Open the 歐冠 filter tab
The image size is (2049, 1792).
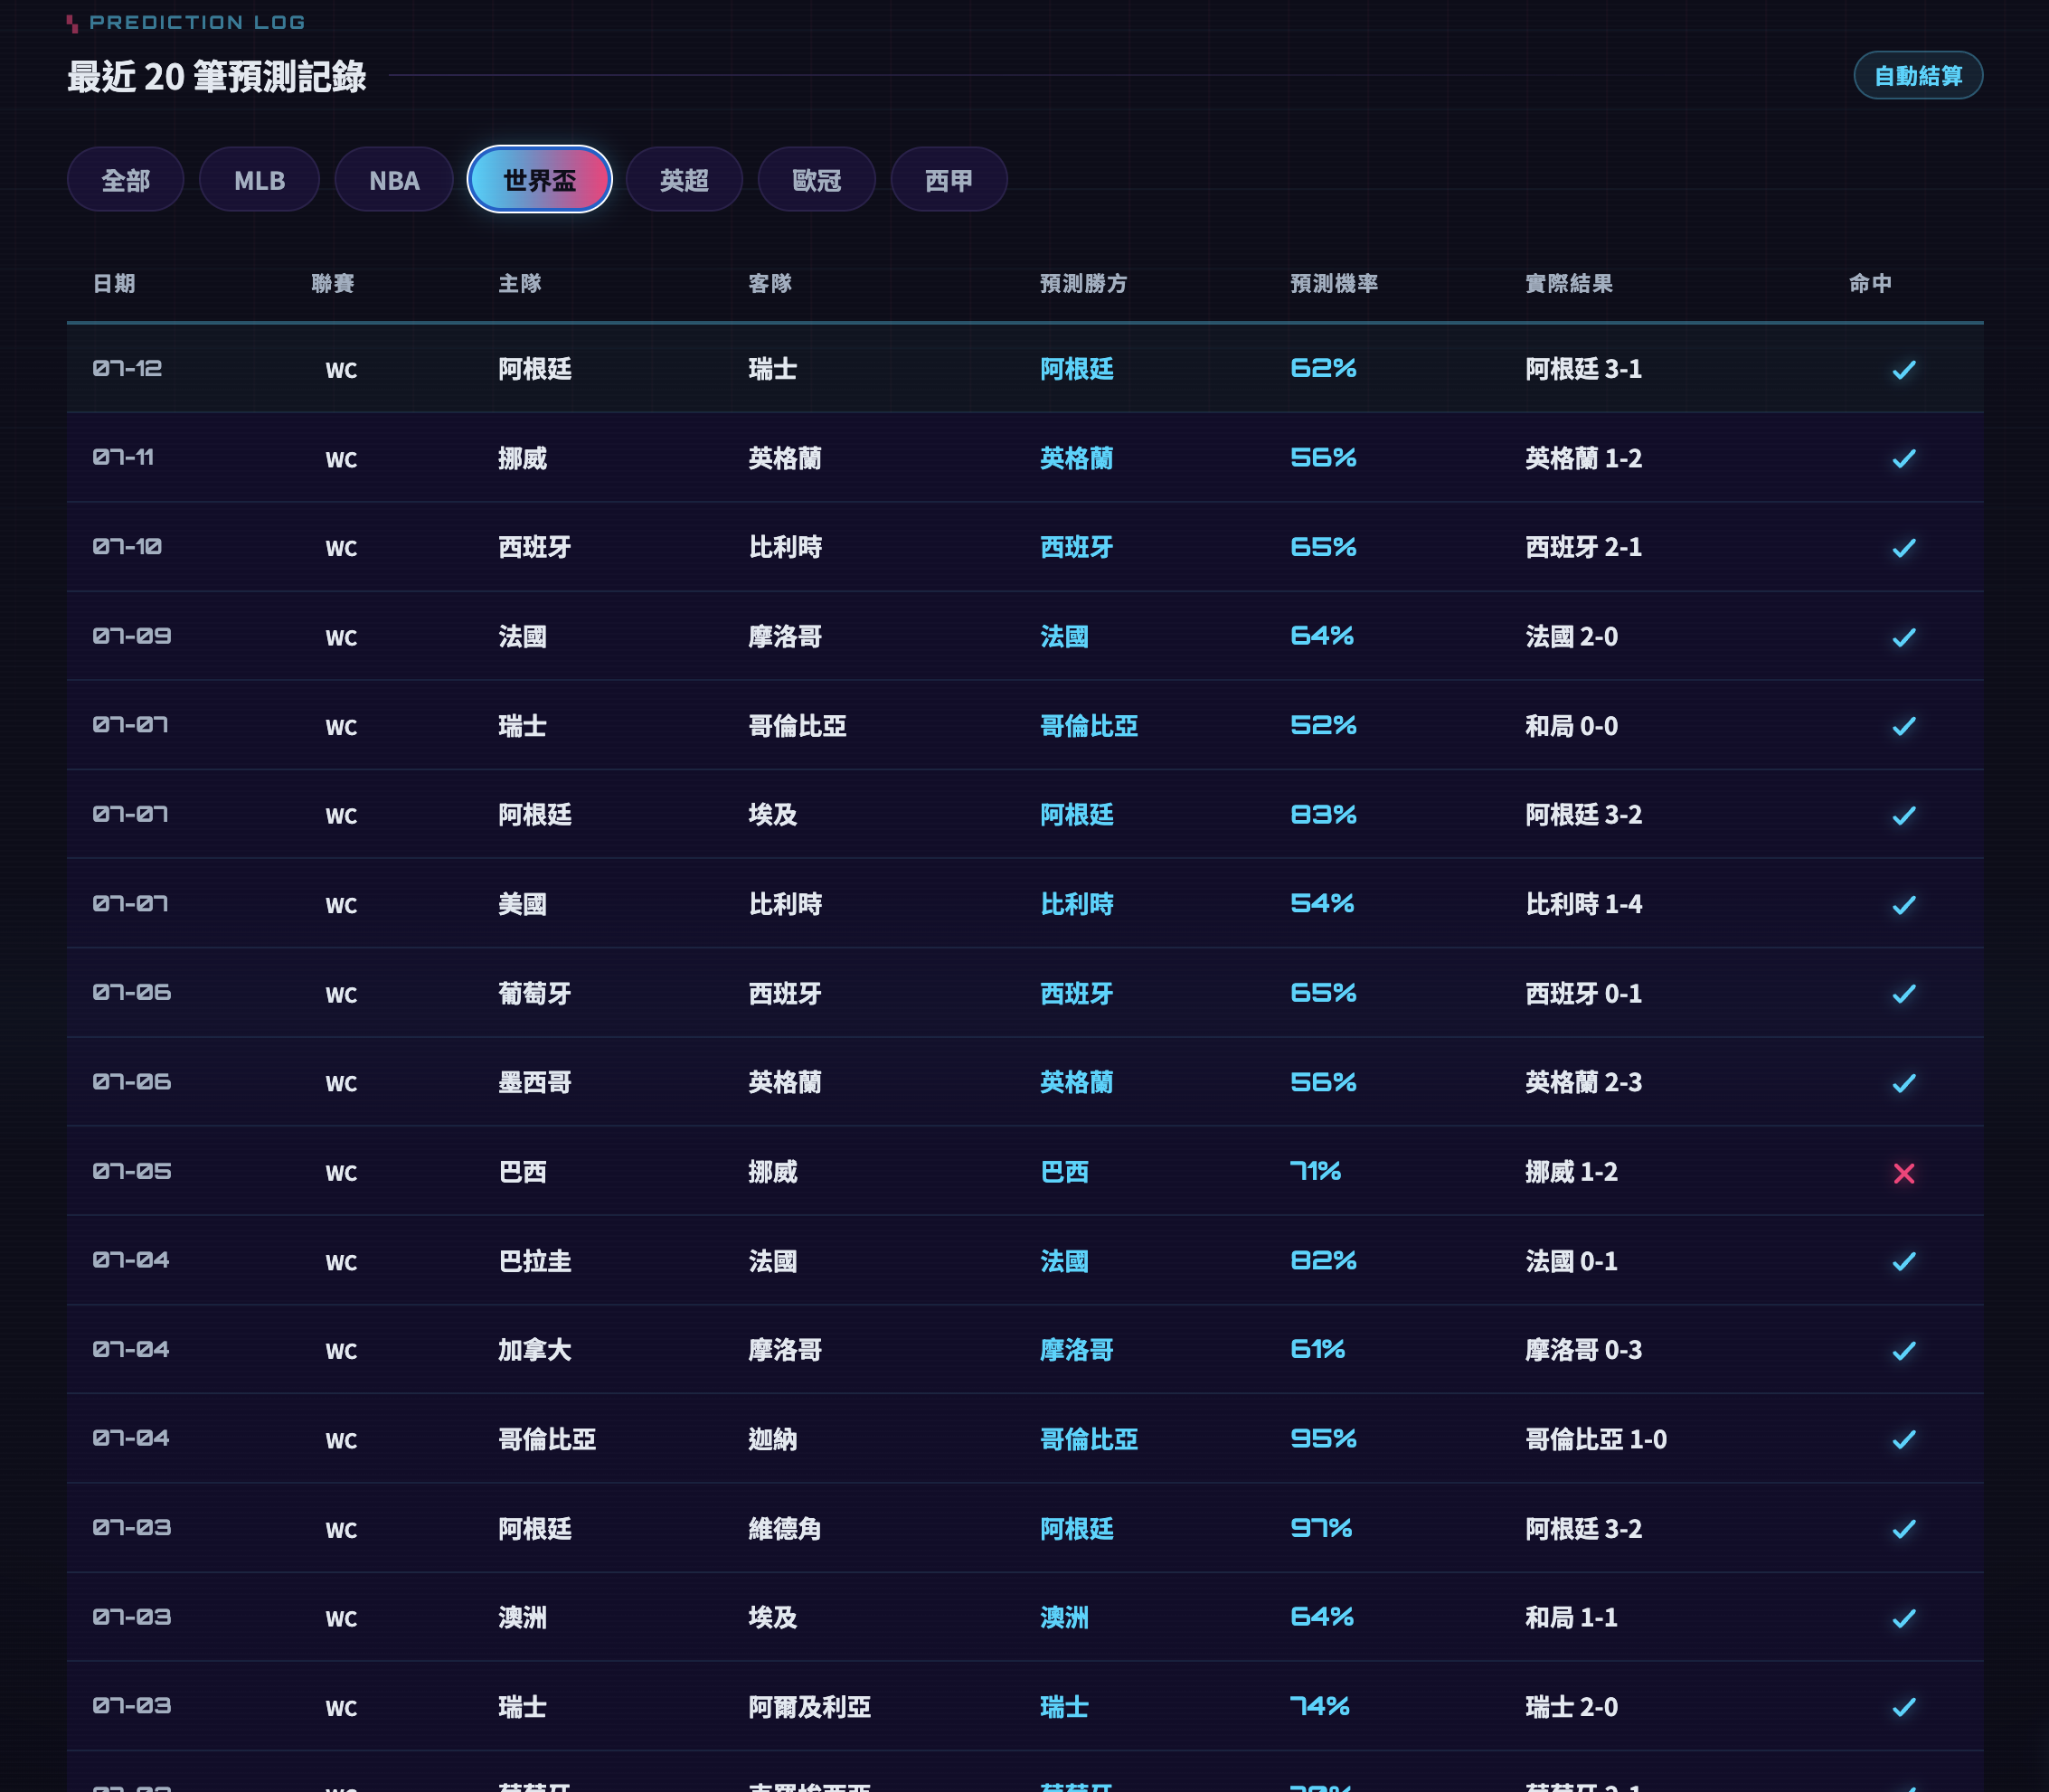816,180
